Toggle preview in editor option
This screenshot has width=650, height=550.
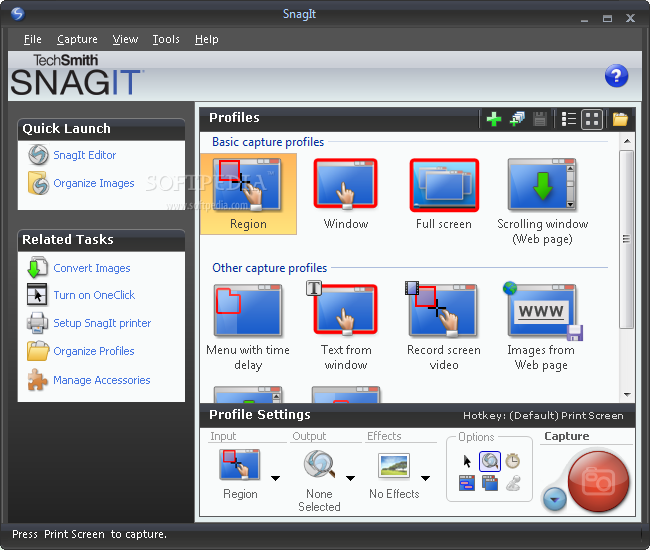coord(490,461)
